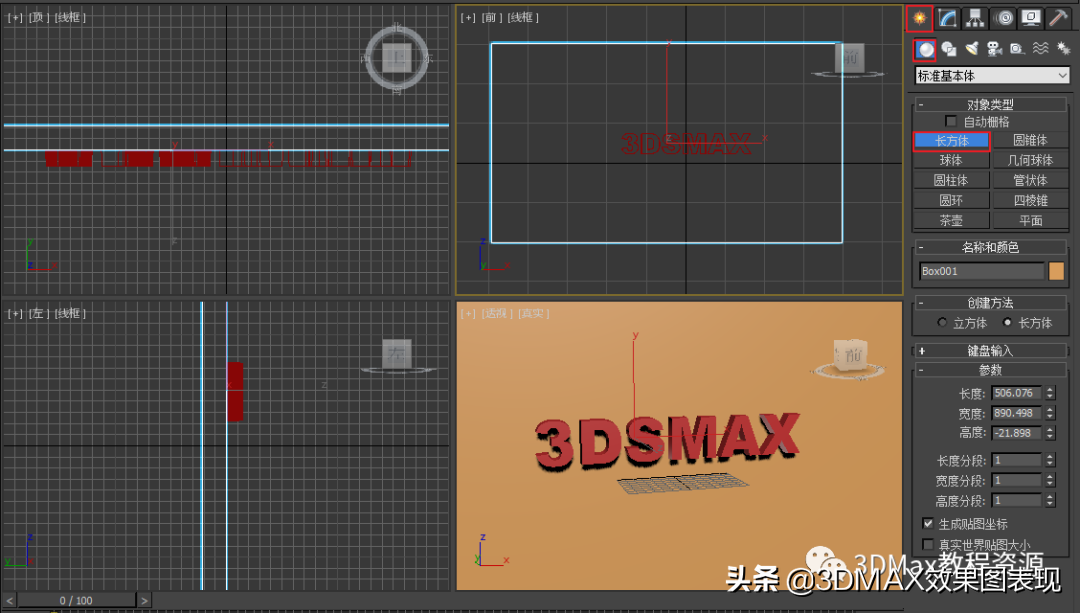
Task: Collapse the 名称和颜色 rollout
Action: 990,247
